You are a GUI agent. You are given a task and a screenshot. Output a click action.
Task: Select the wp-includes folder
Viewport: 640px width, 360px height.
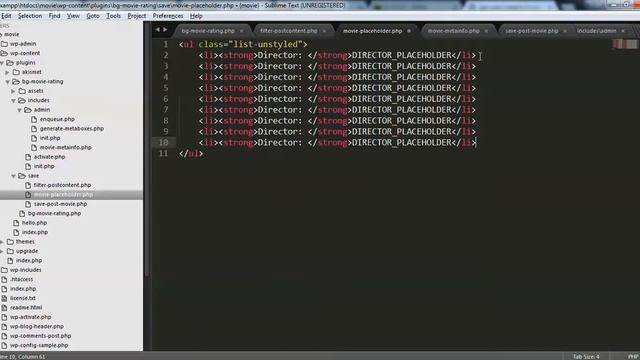pos(25,270)
